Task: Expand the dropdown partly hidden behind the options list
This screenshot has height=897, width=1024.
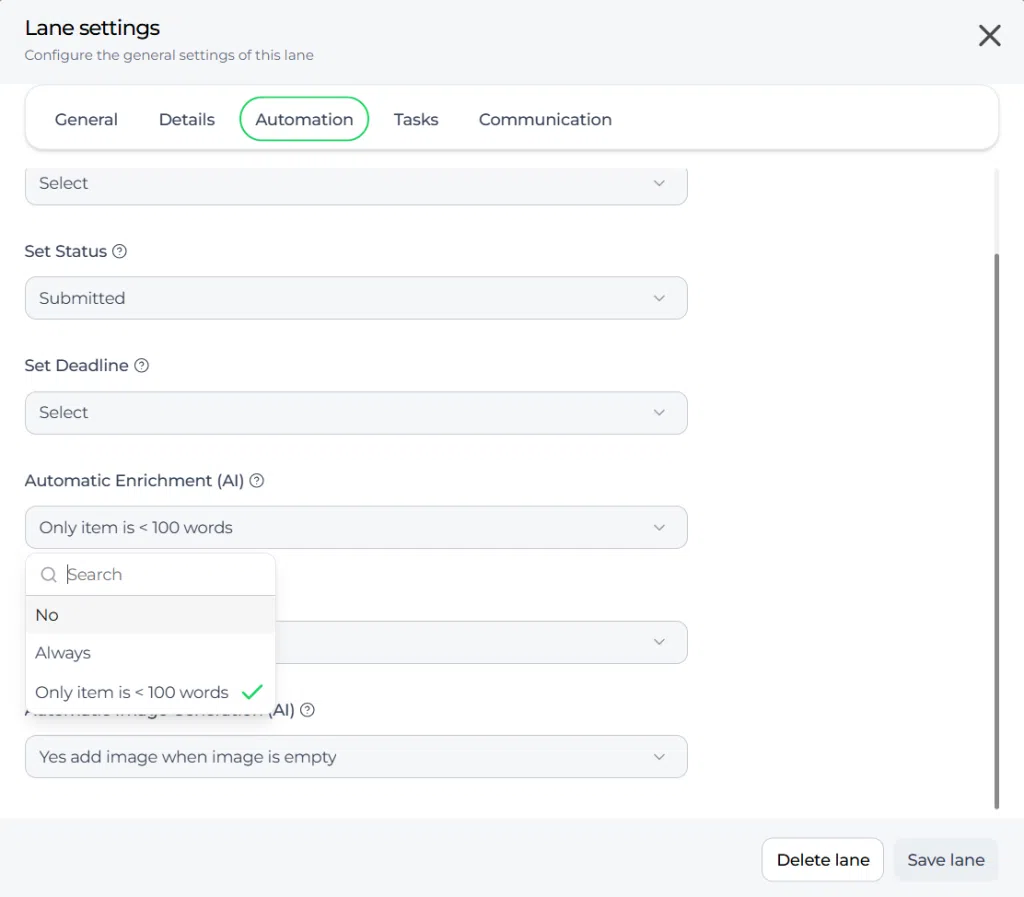Action: click(481, 642)
